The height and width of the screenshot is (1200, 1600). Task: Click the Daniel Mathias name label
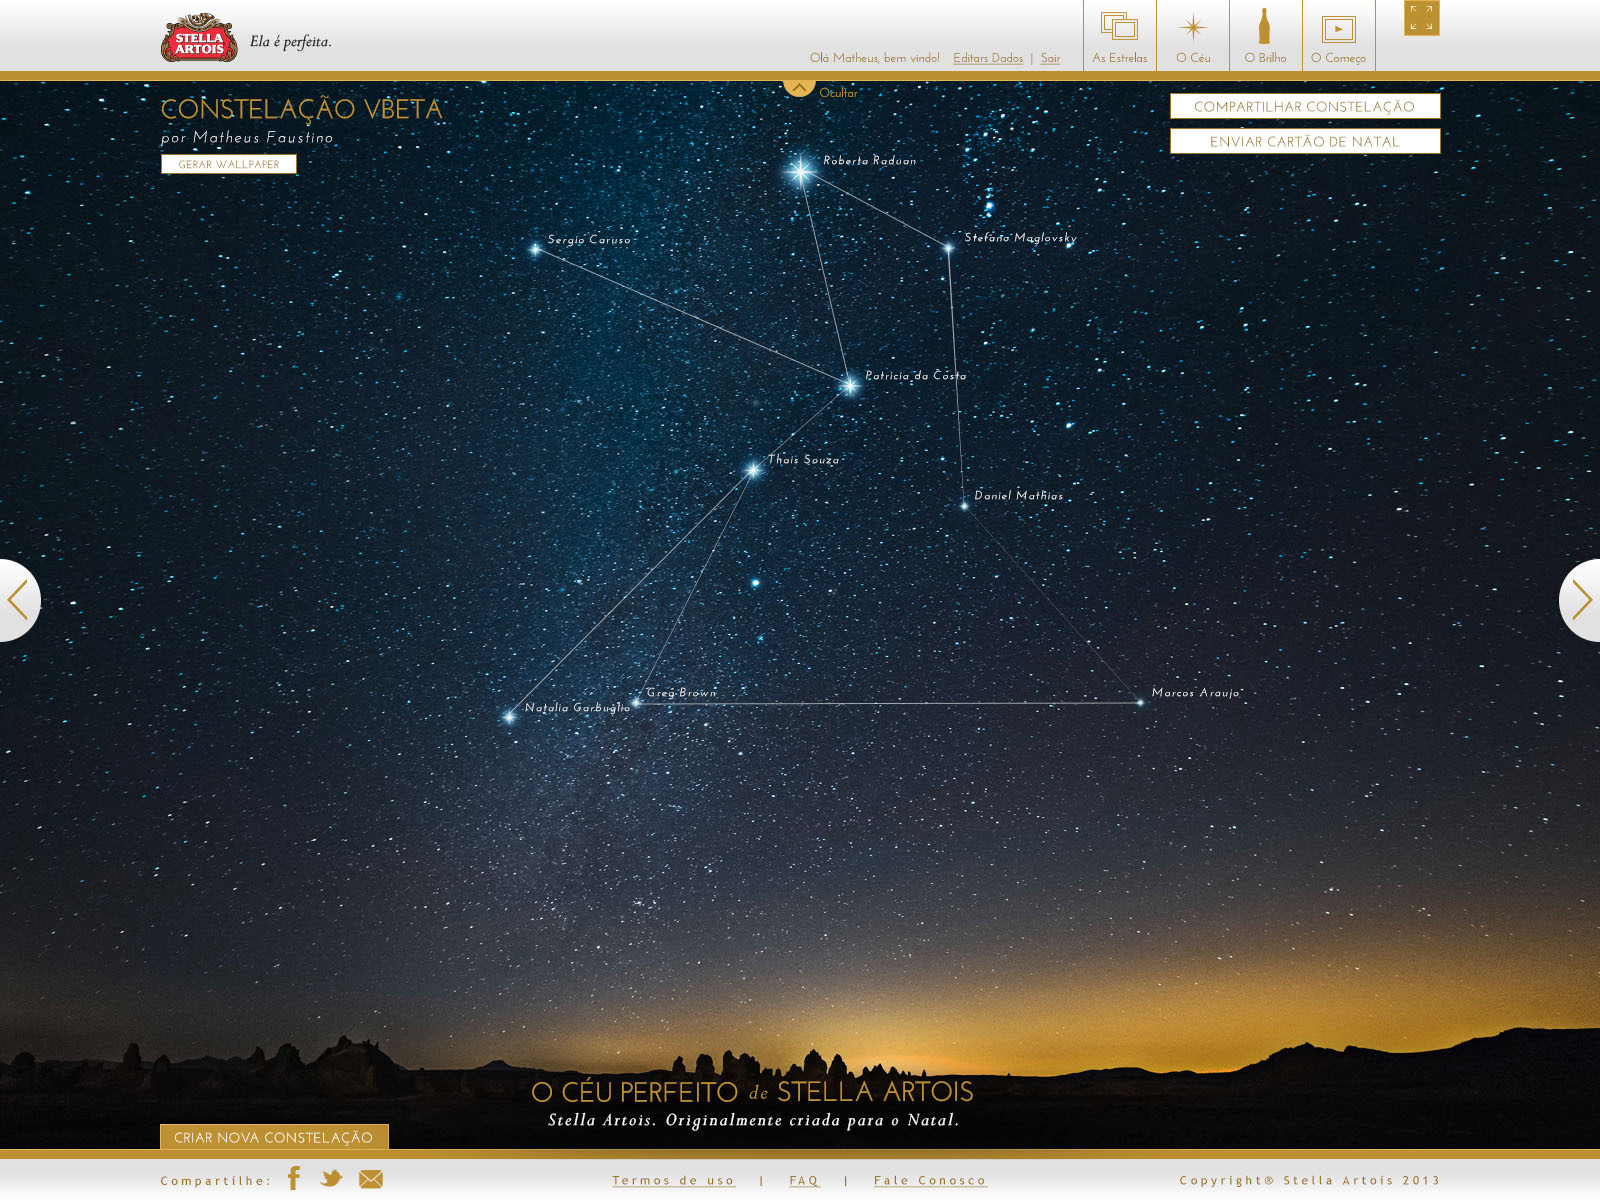1018,496
